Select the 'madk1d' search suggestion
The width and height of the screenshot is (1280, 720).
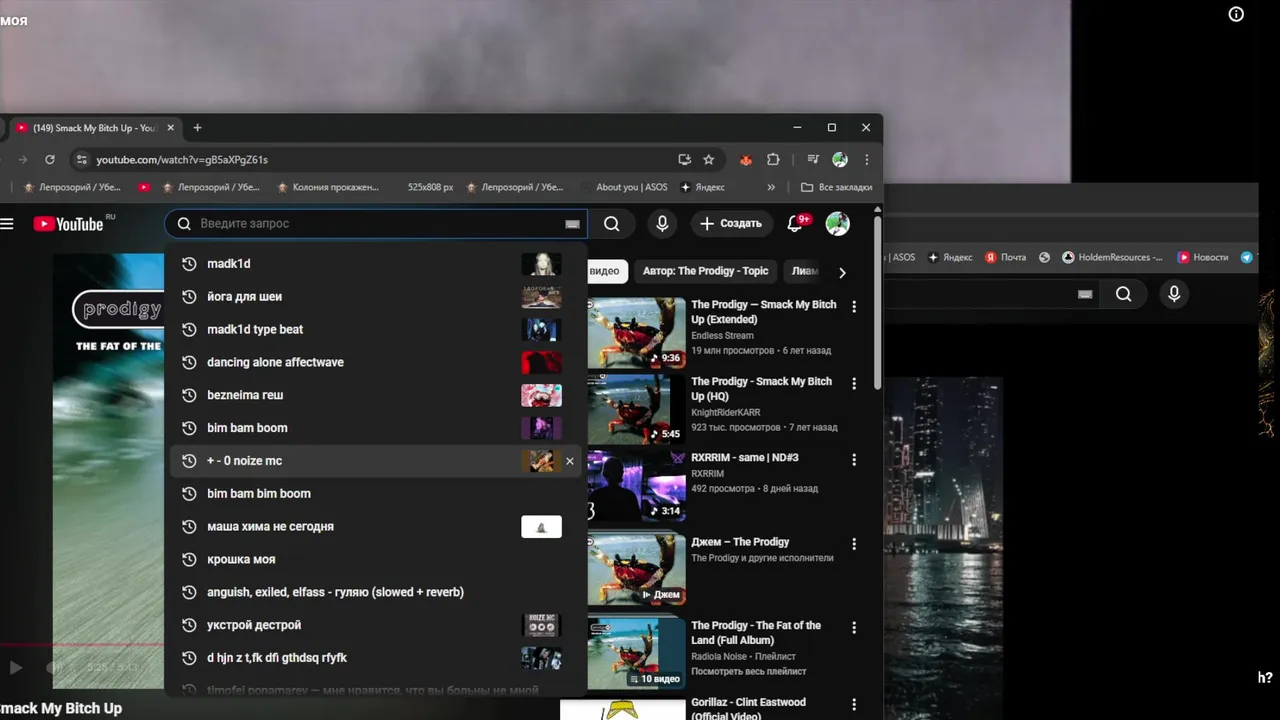click(x=375, y=264)
